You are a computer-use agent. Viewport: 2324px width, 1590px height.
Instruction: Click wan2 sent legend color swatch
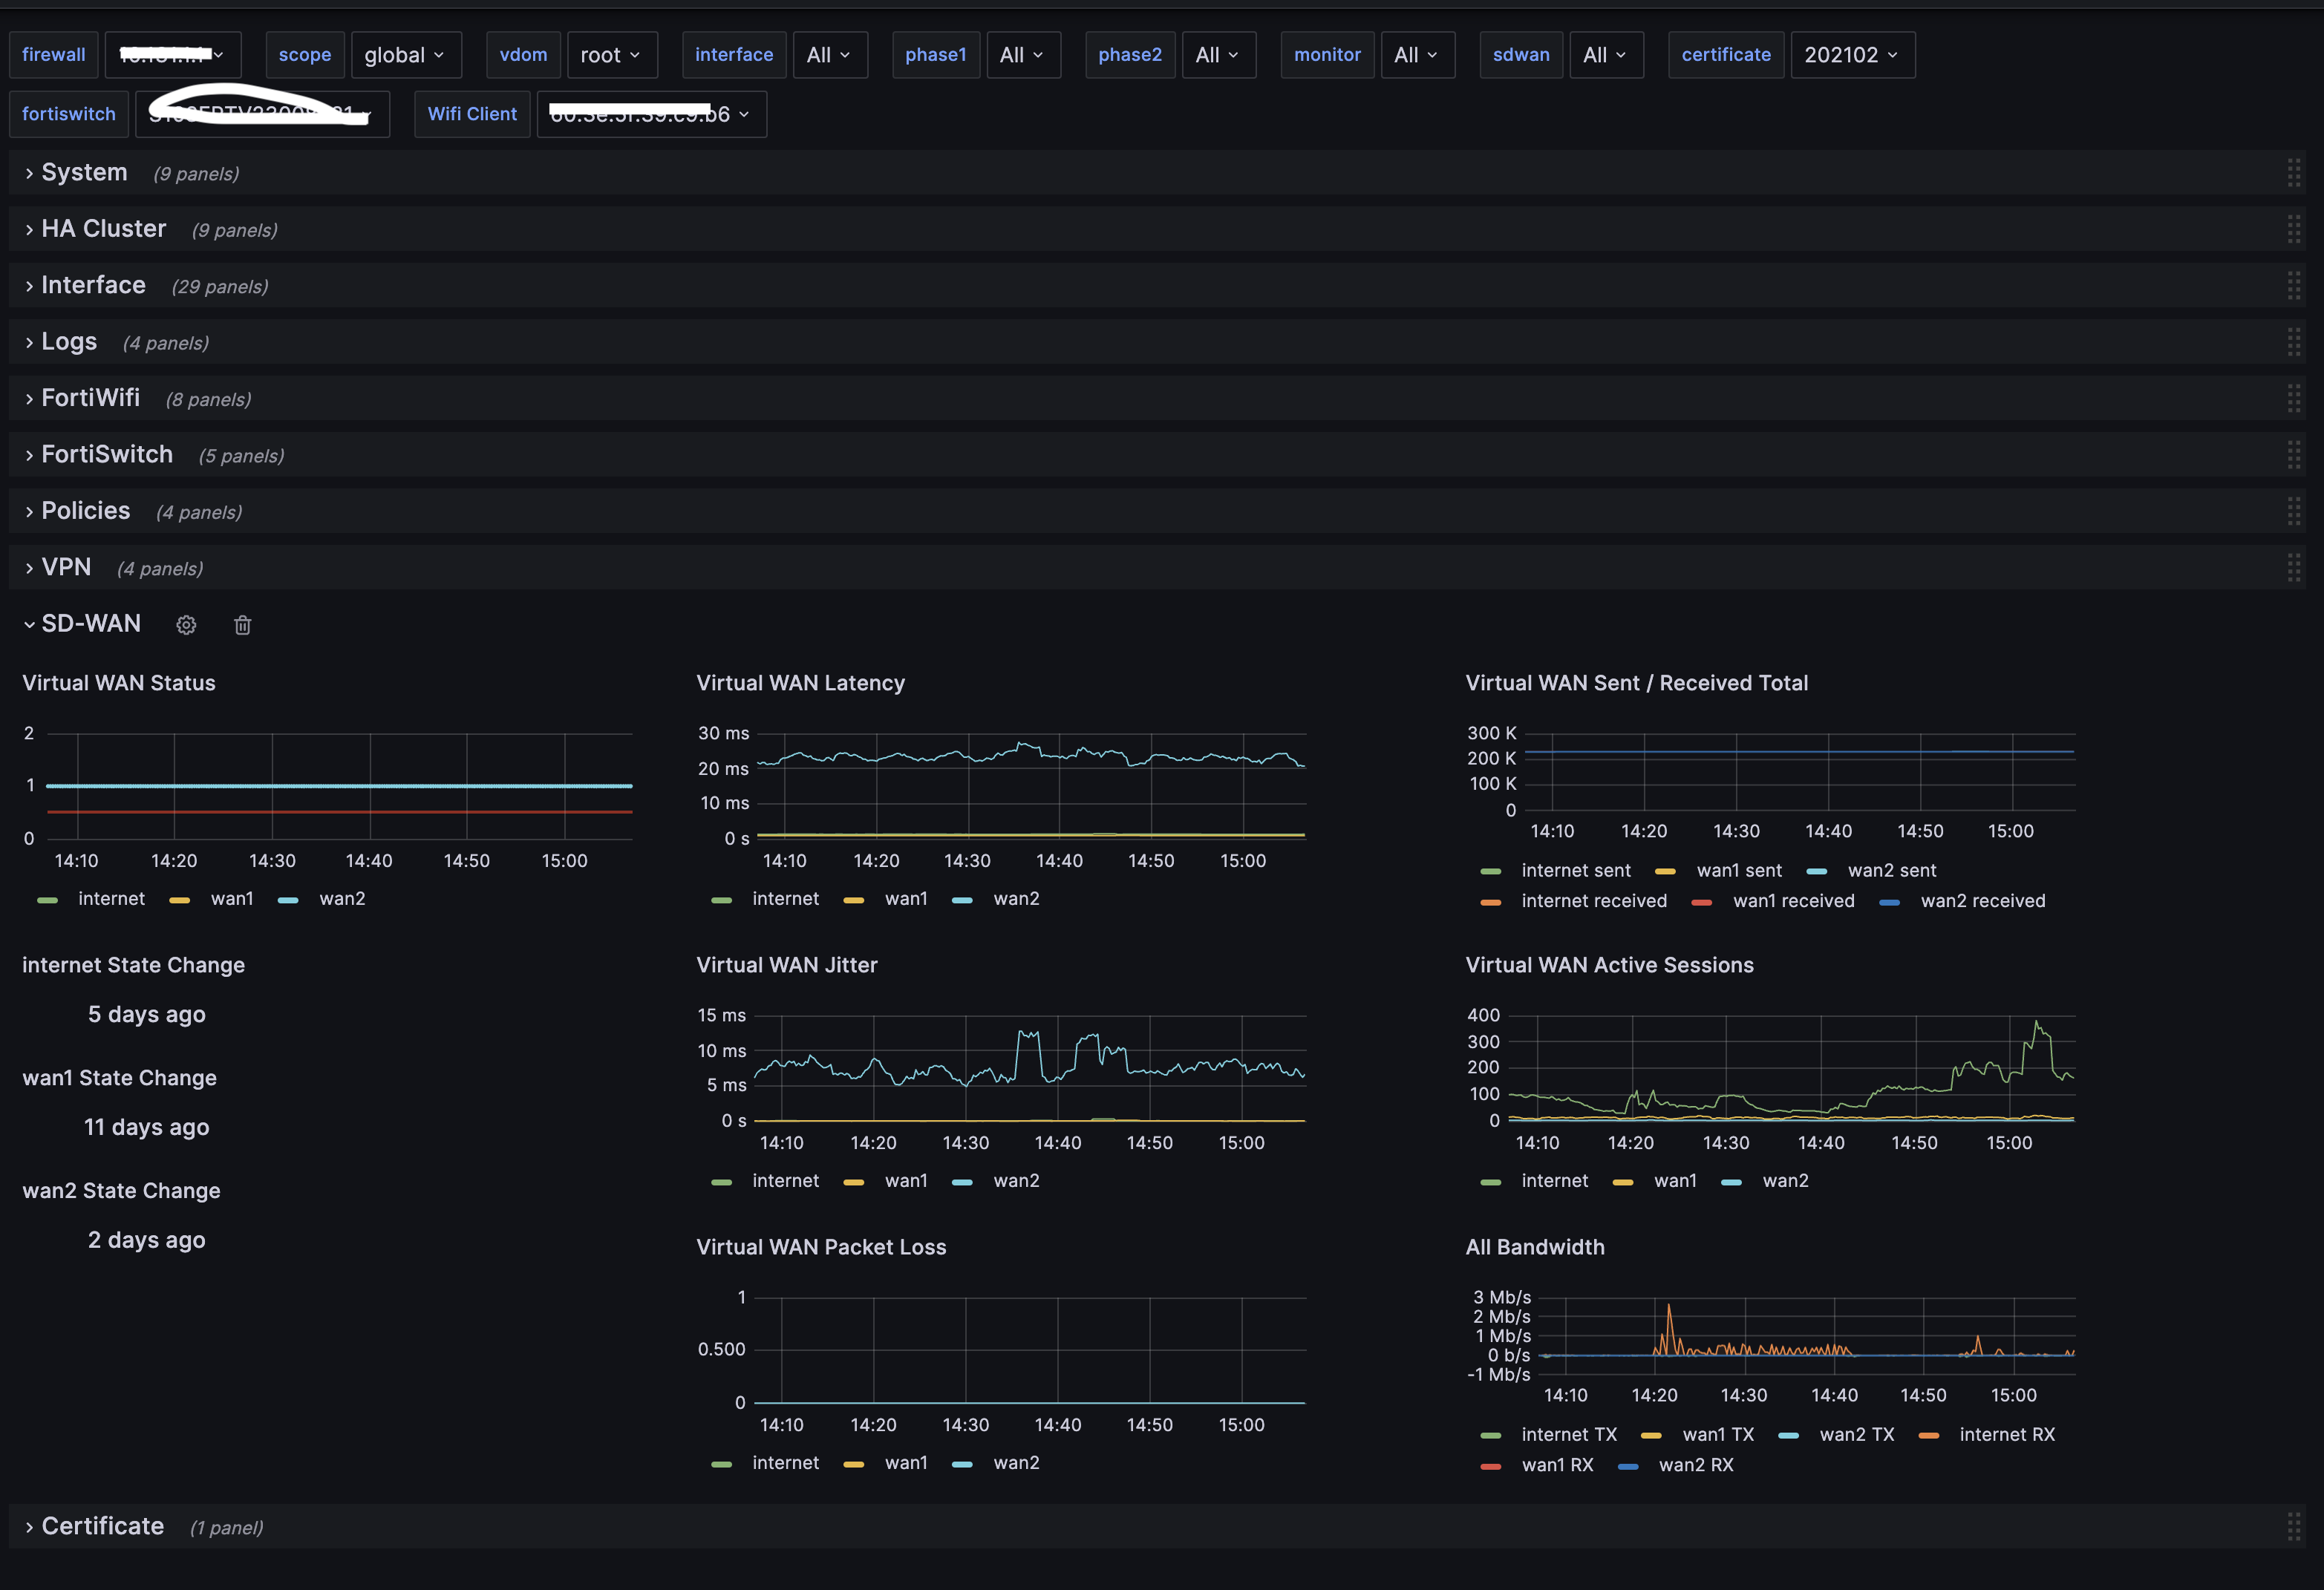click(x=1817, y=871)
